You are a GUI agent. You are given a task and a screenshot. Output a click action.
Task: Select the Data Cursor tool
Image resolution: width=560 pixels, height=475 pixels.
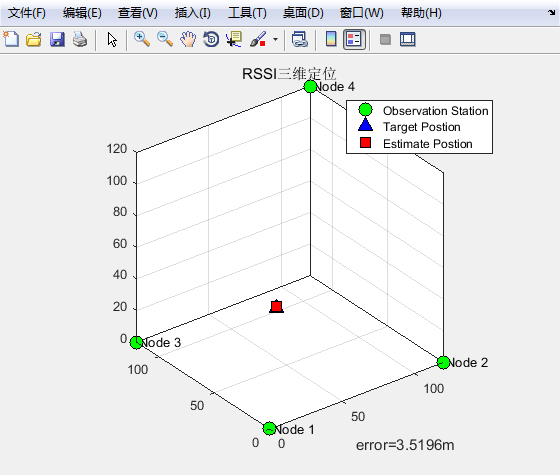click(x=234, y=39)
